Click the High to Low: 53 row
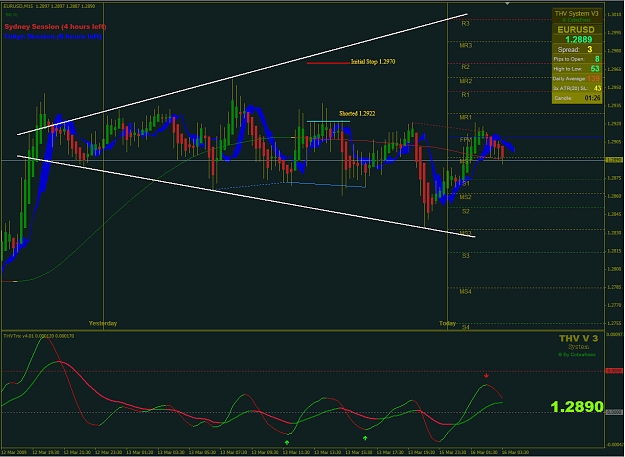Screen dimensions: 625x457 (x=577, y=69)
